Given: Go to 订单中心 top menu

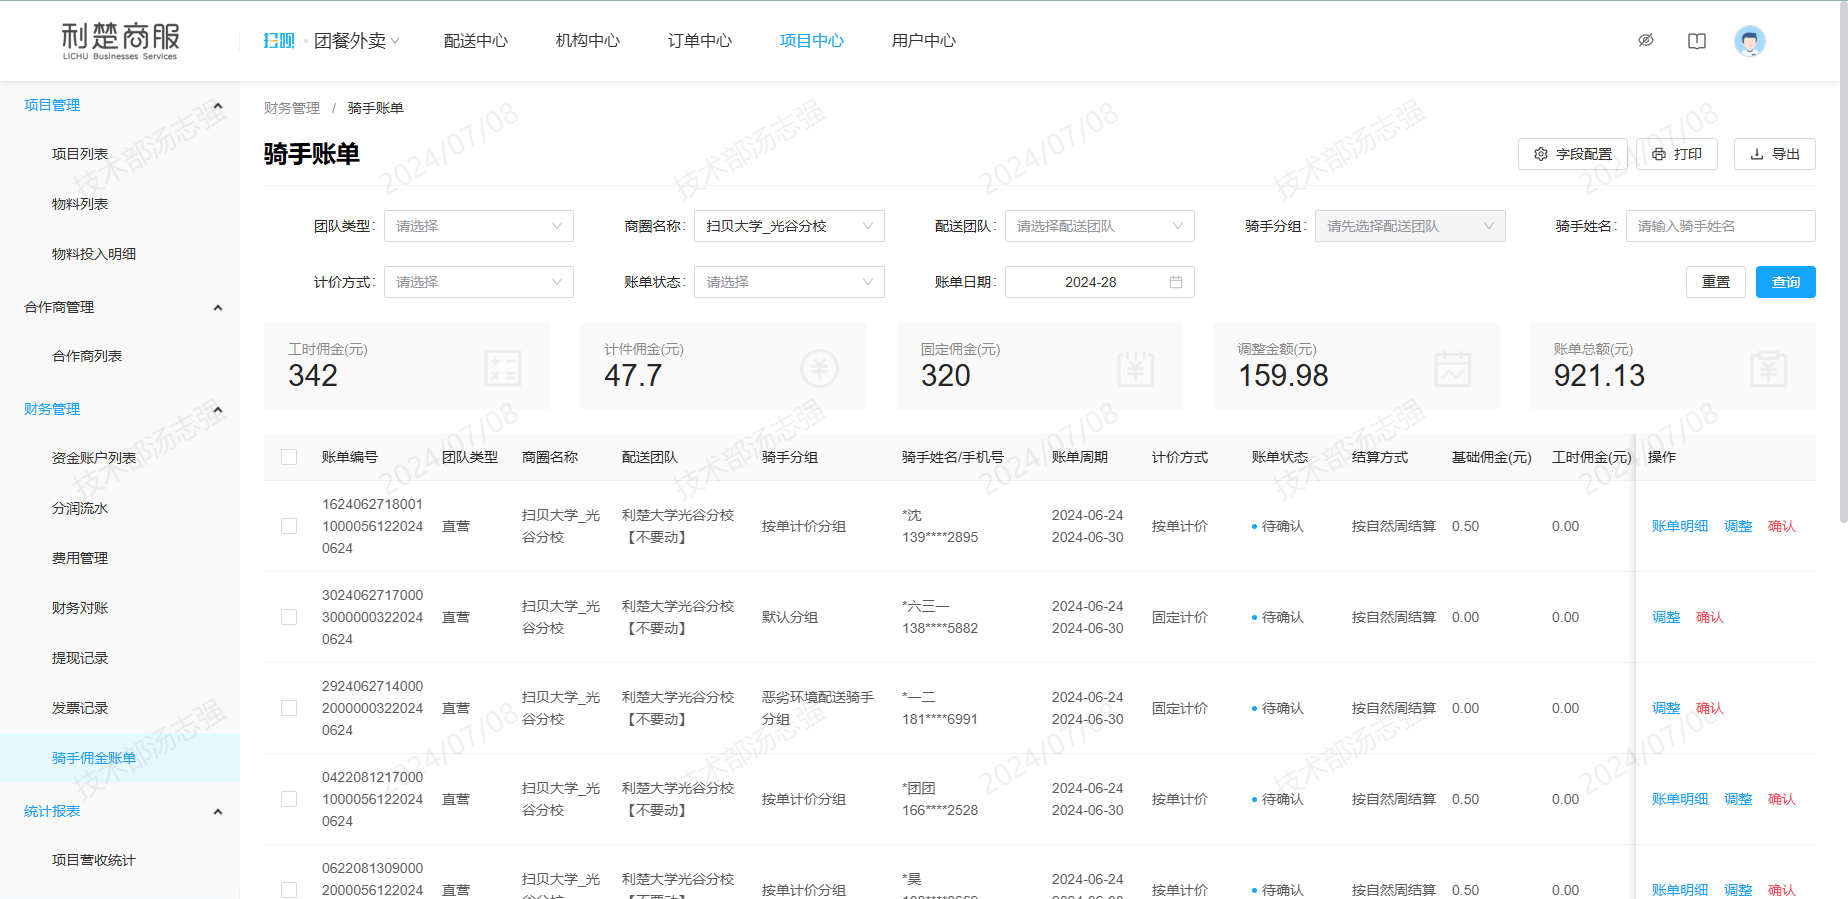Looking at the screenshot, I should pyautogui.click(x=700, y=41).
